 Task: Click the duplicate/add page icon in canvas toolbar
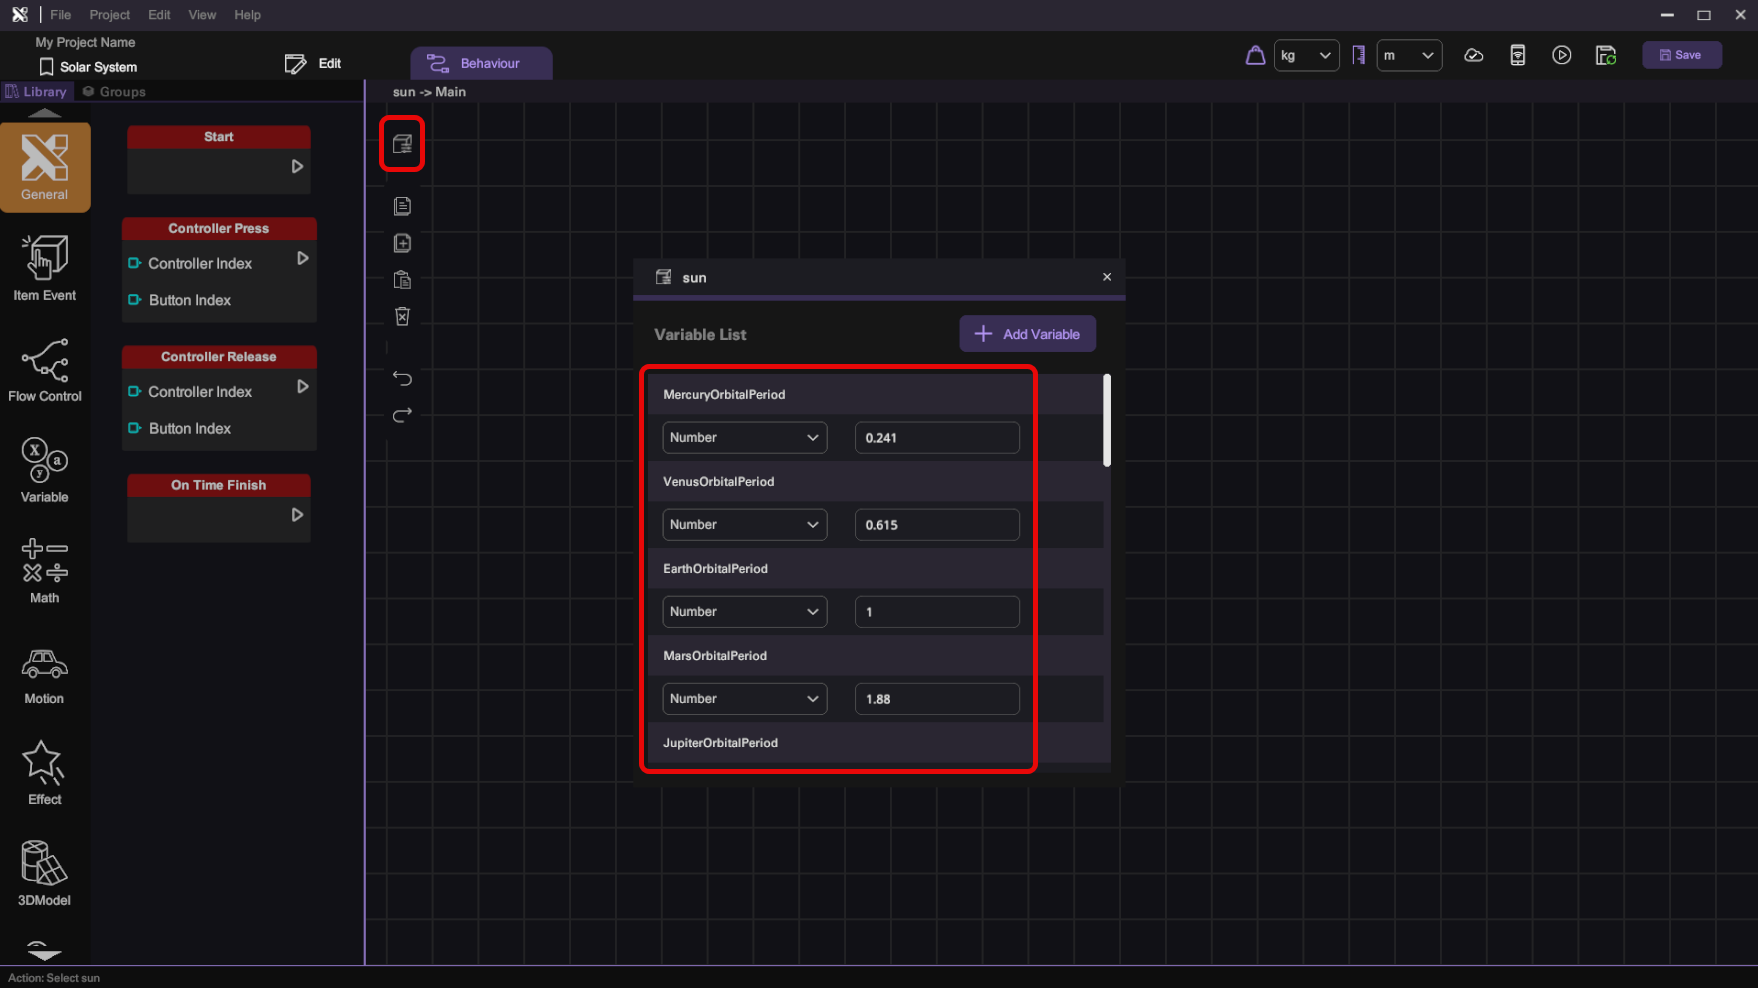(x=402, y=243)
